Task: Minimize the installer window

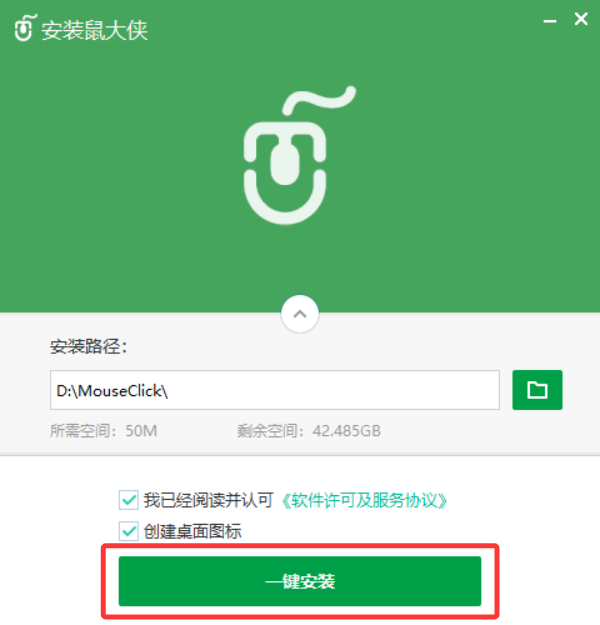Action: coord(550,21)
